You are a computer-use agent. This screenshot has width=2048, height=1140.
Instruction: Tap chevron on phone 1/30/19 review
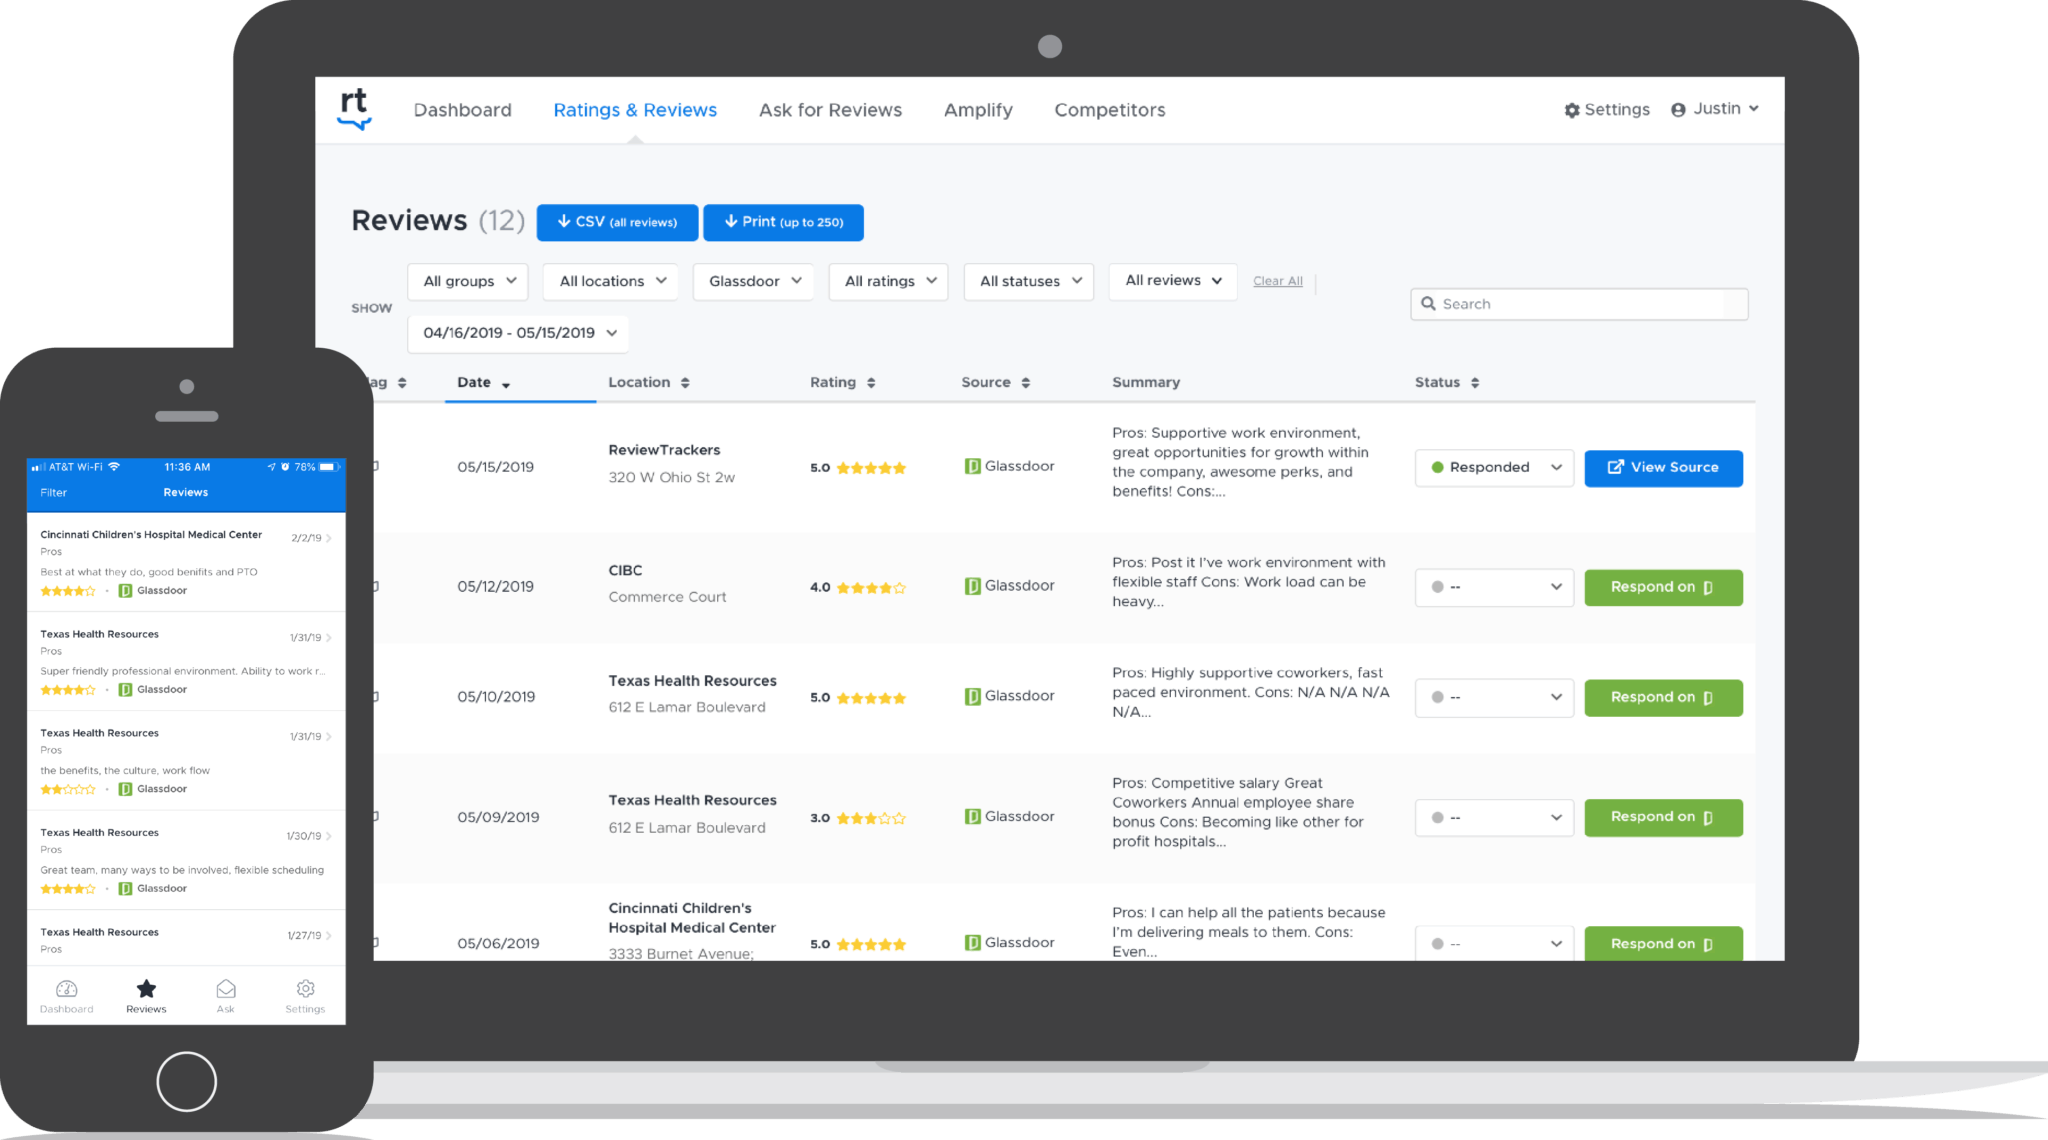point(329,836)
